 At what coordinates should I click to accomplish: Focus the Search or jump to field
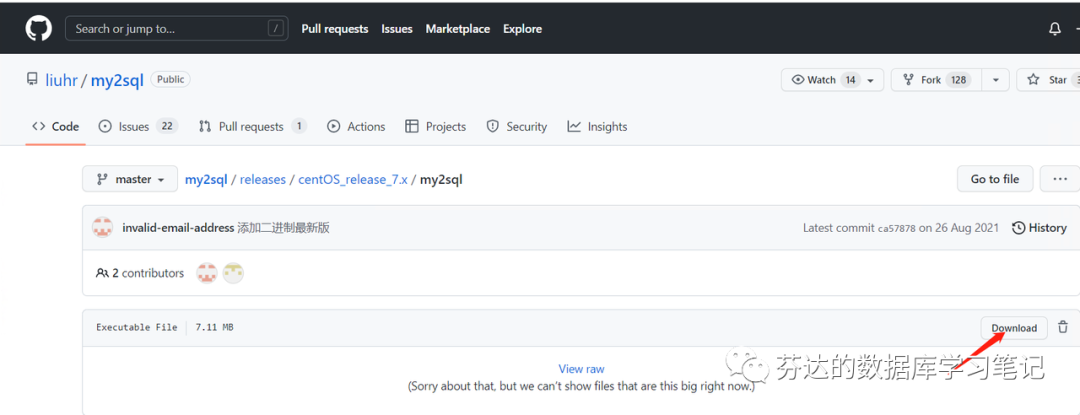pos(176,28)
